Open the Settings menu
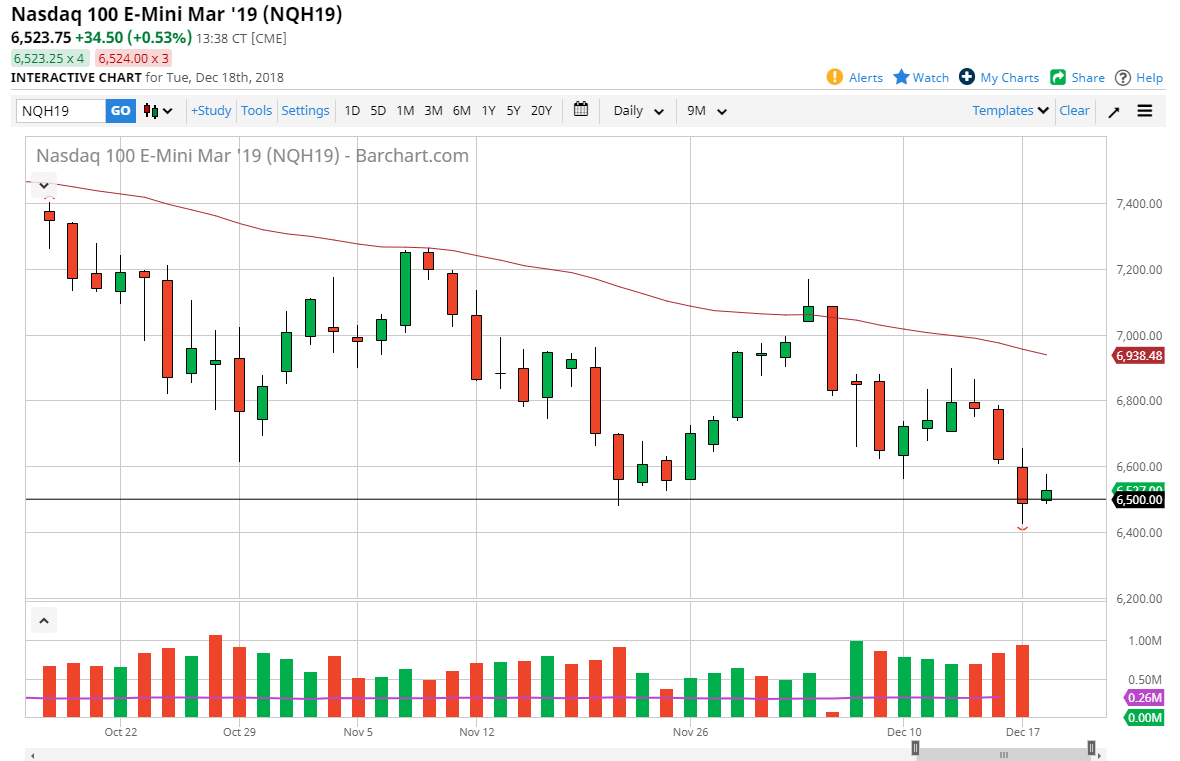 click(x=305, y=111)
